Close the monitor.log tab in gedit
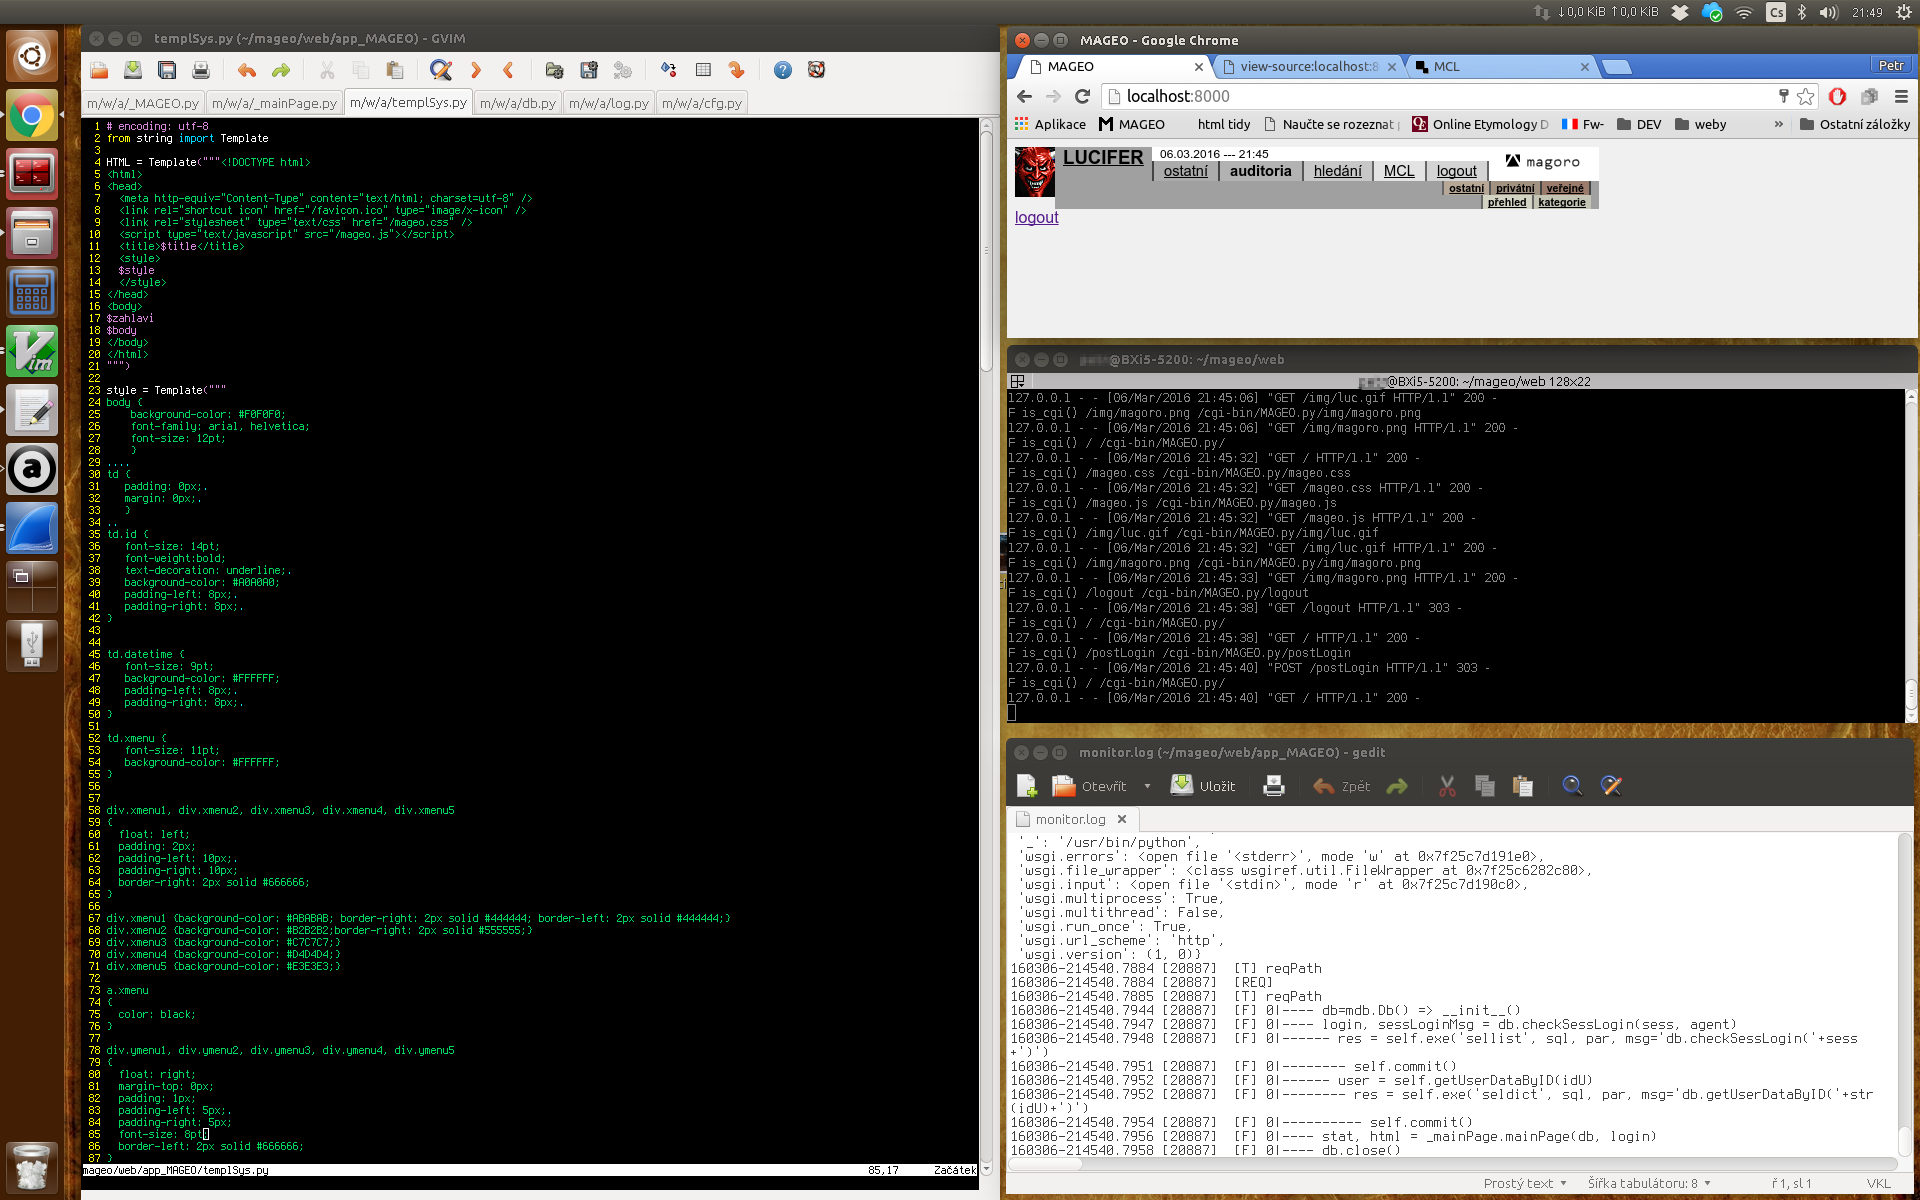Image resolution: width=1920 pixels, height=1200 pixels. (x=1122, y=819)
